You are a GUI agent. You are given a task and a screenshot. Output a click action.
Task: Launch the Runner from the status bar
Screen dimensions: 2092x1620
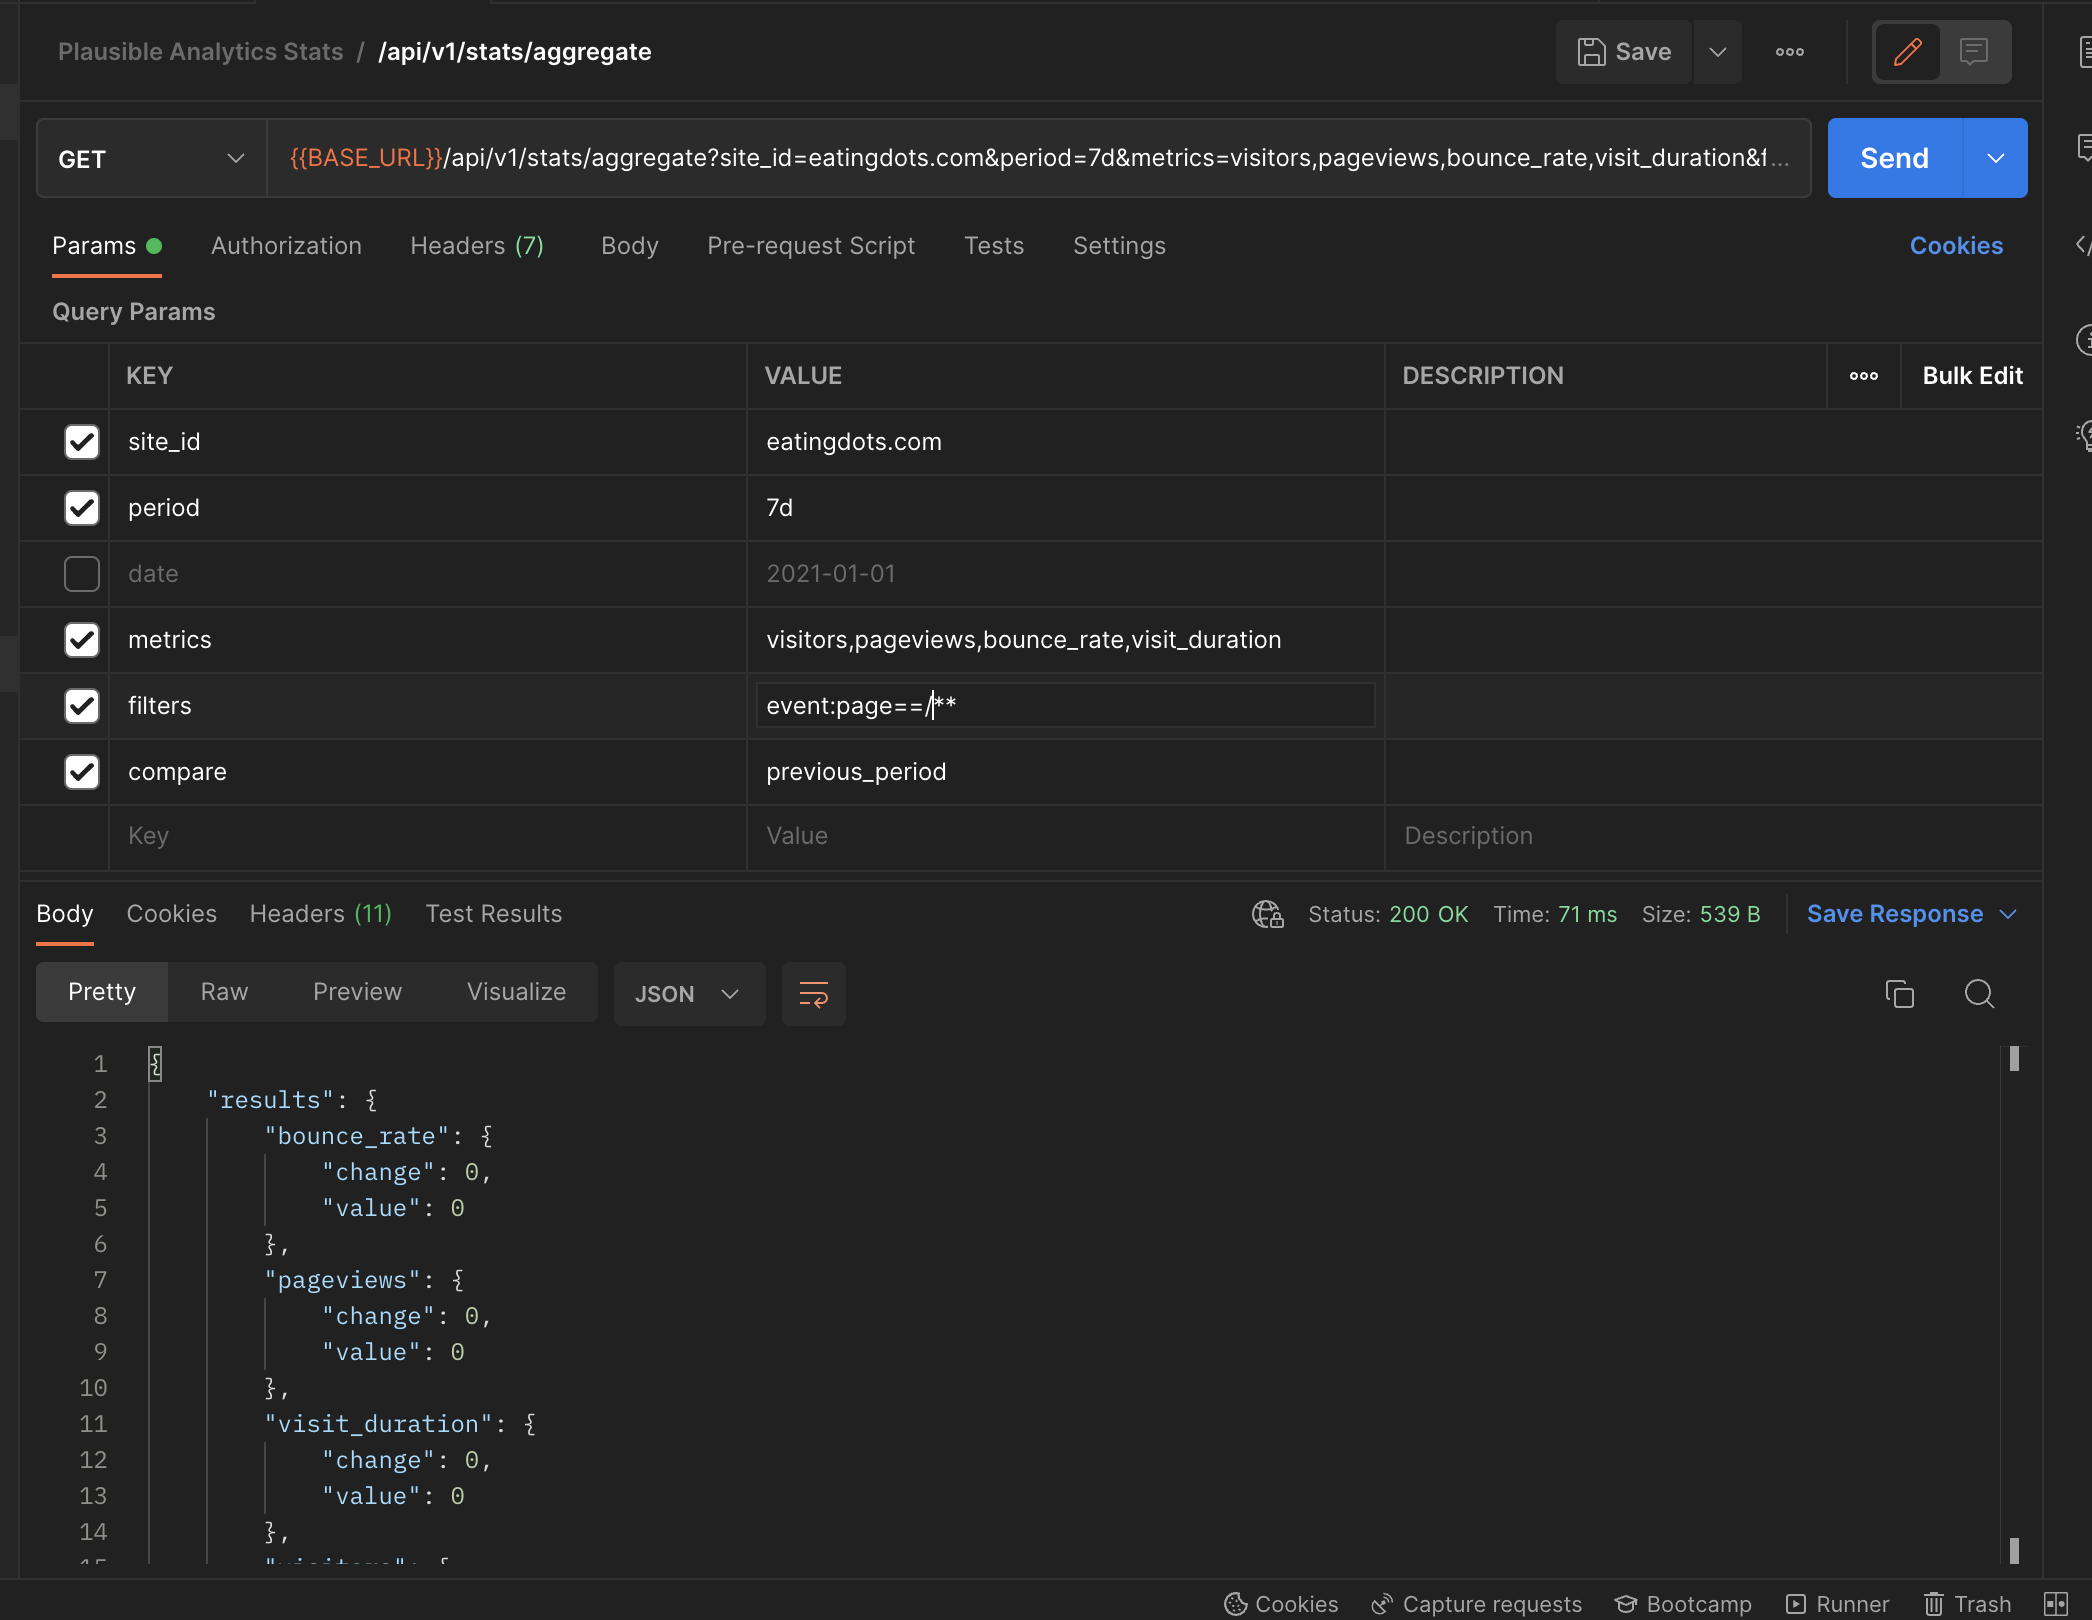(1839, 1603)
